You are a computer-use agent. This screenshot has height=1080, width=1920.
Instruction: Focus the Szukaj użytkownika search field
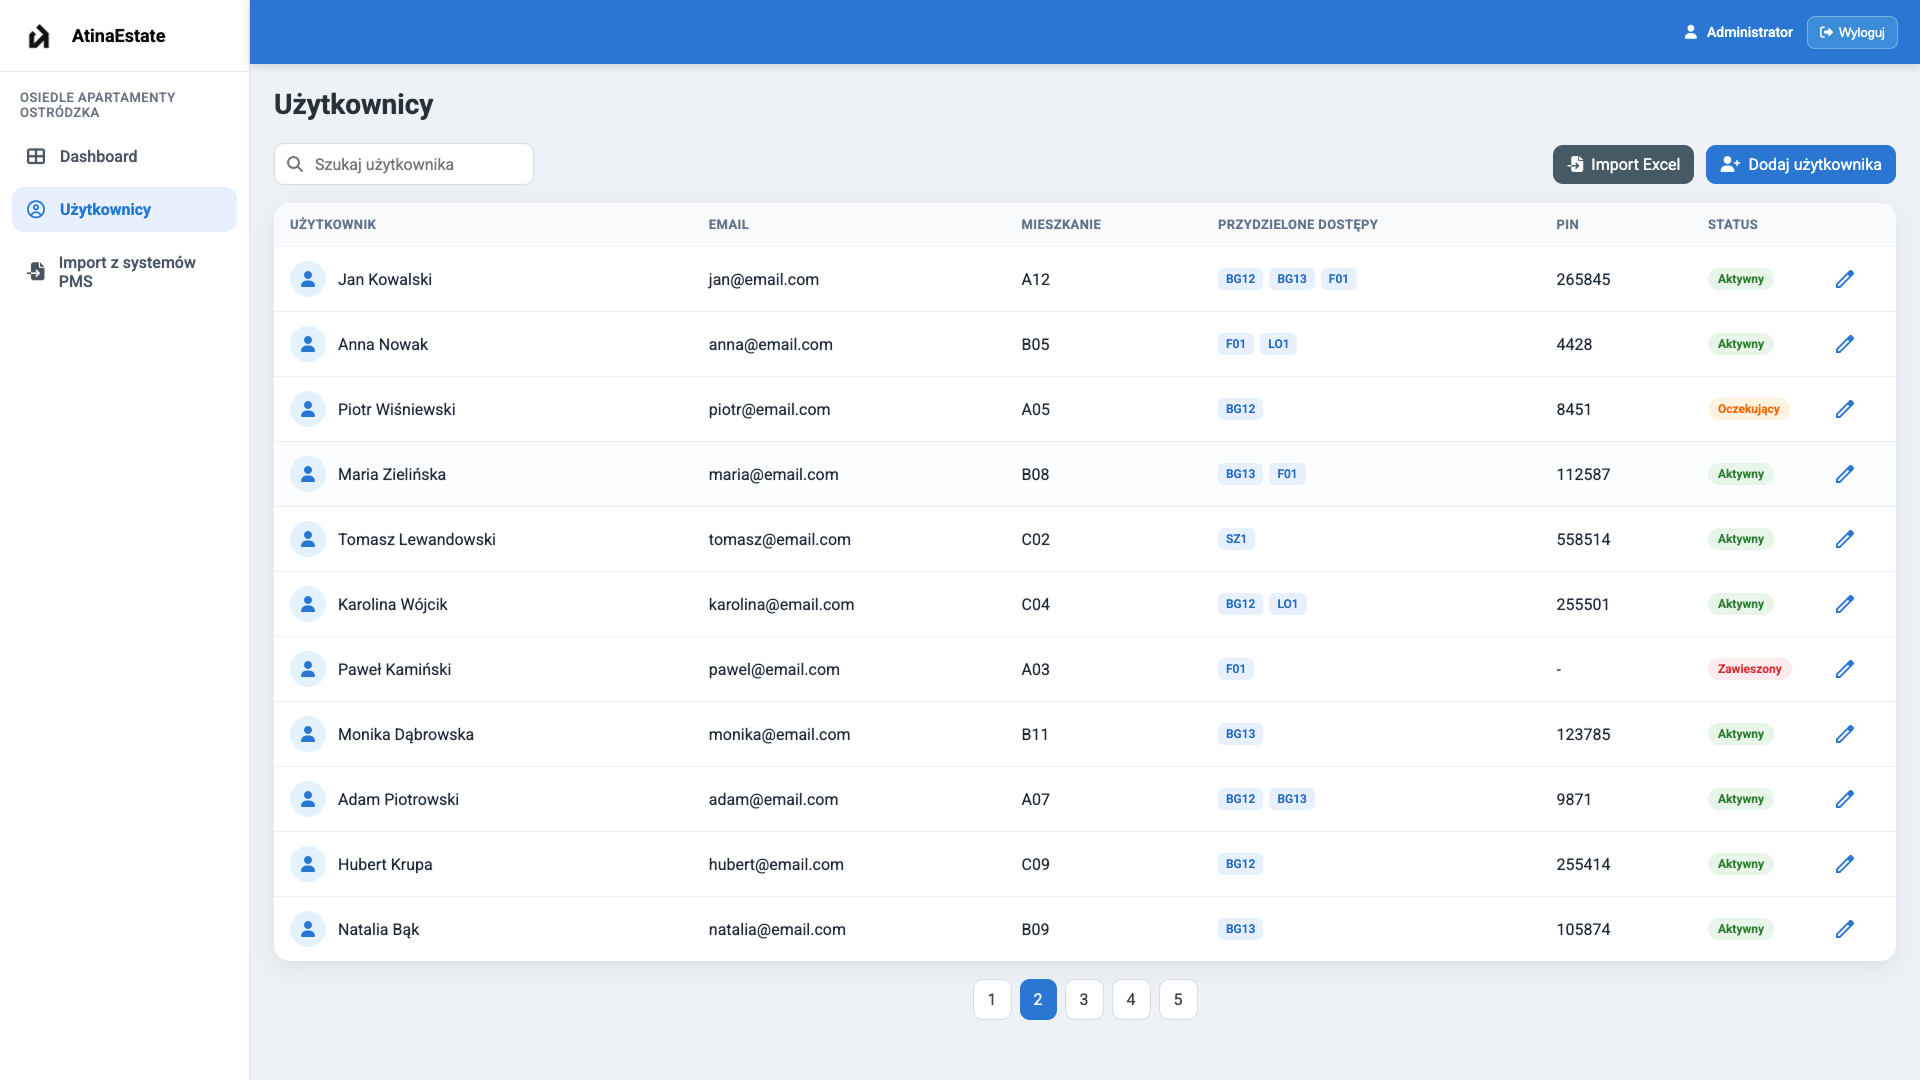(x=420, y=164)
